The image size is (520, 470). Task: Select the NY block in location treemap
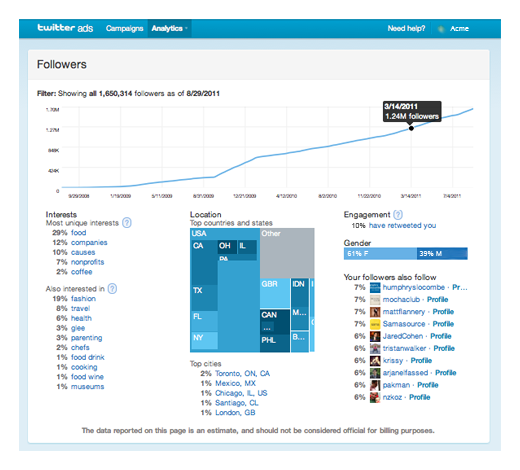(x=204, y=340)
